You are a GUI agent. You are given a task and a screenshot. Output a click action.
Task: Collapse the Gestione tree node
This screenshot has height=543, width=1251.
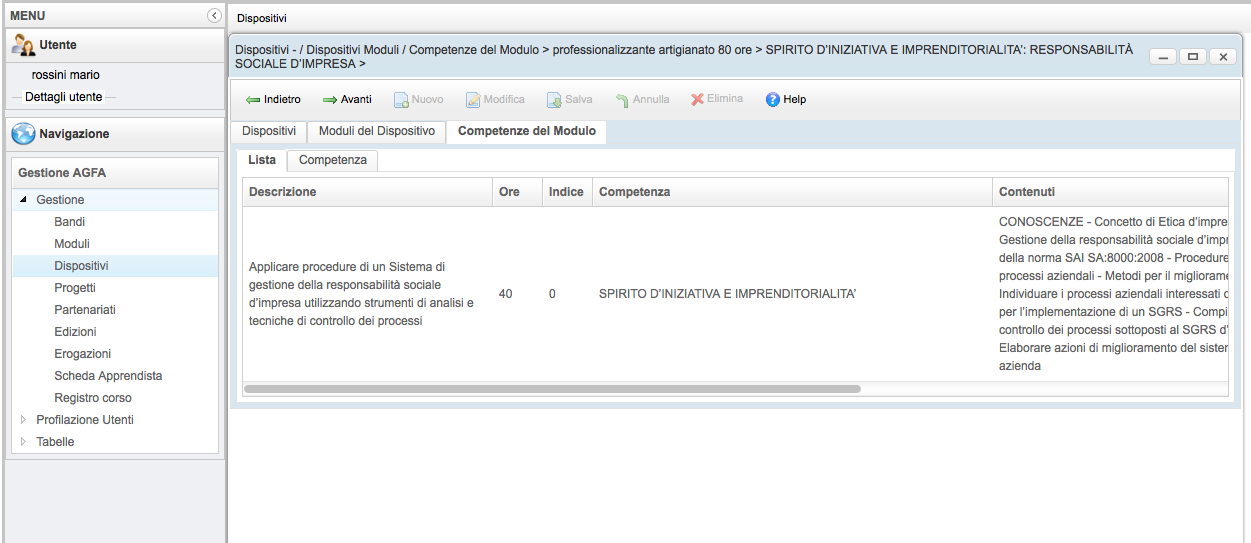click(x=23, y=200)
